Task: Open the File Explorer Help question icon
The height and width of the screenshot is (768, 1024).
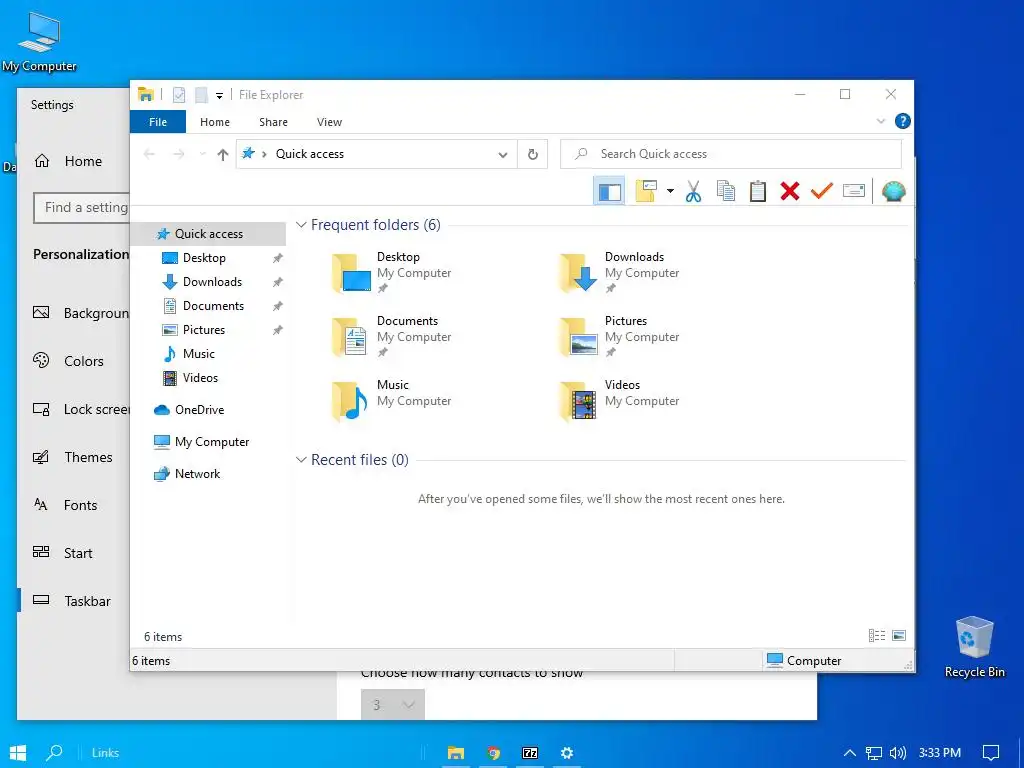Action: (x=903, y=121)
